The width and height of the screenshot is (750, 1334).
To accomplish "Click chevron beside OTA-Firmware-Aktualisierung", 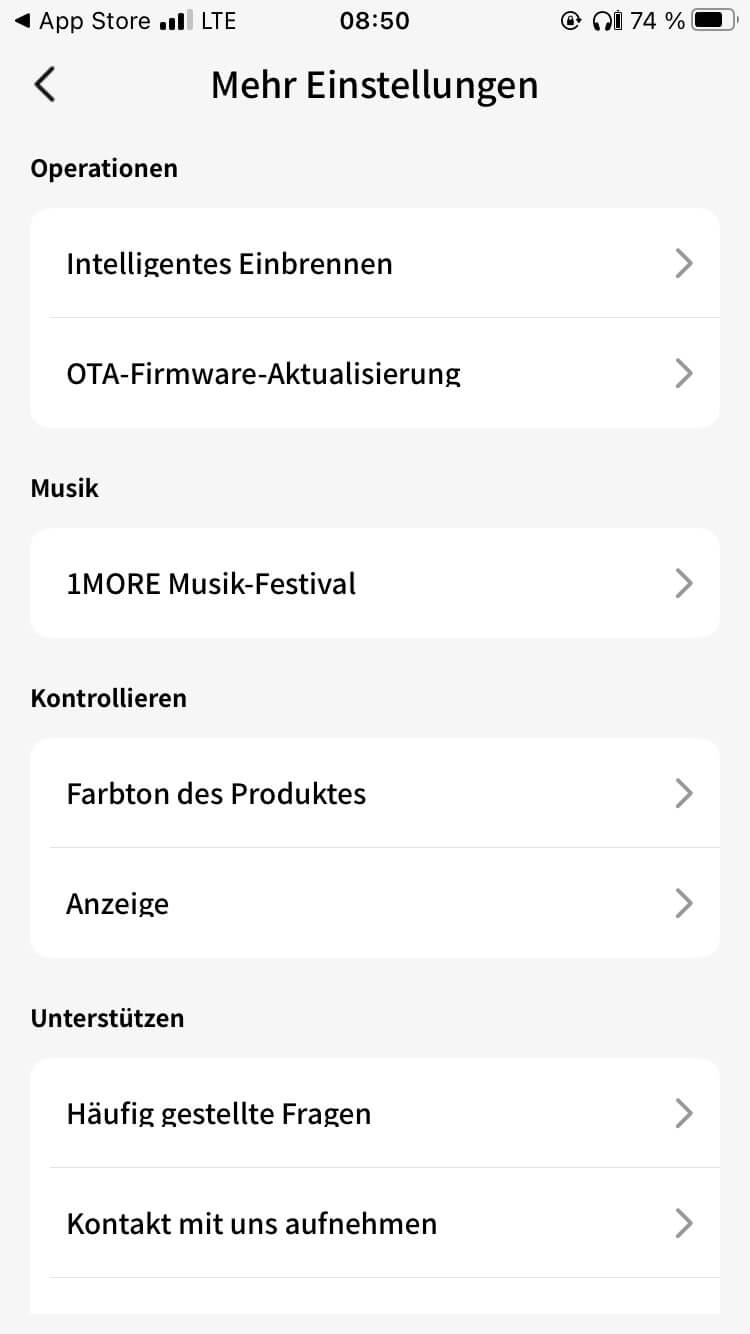I will [684, 374].
